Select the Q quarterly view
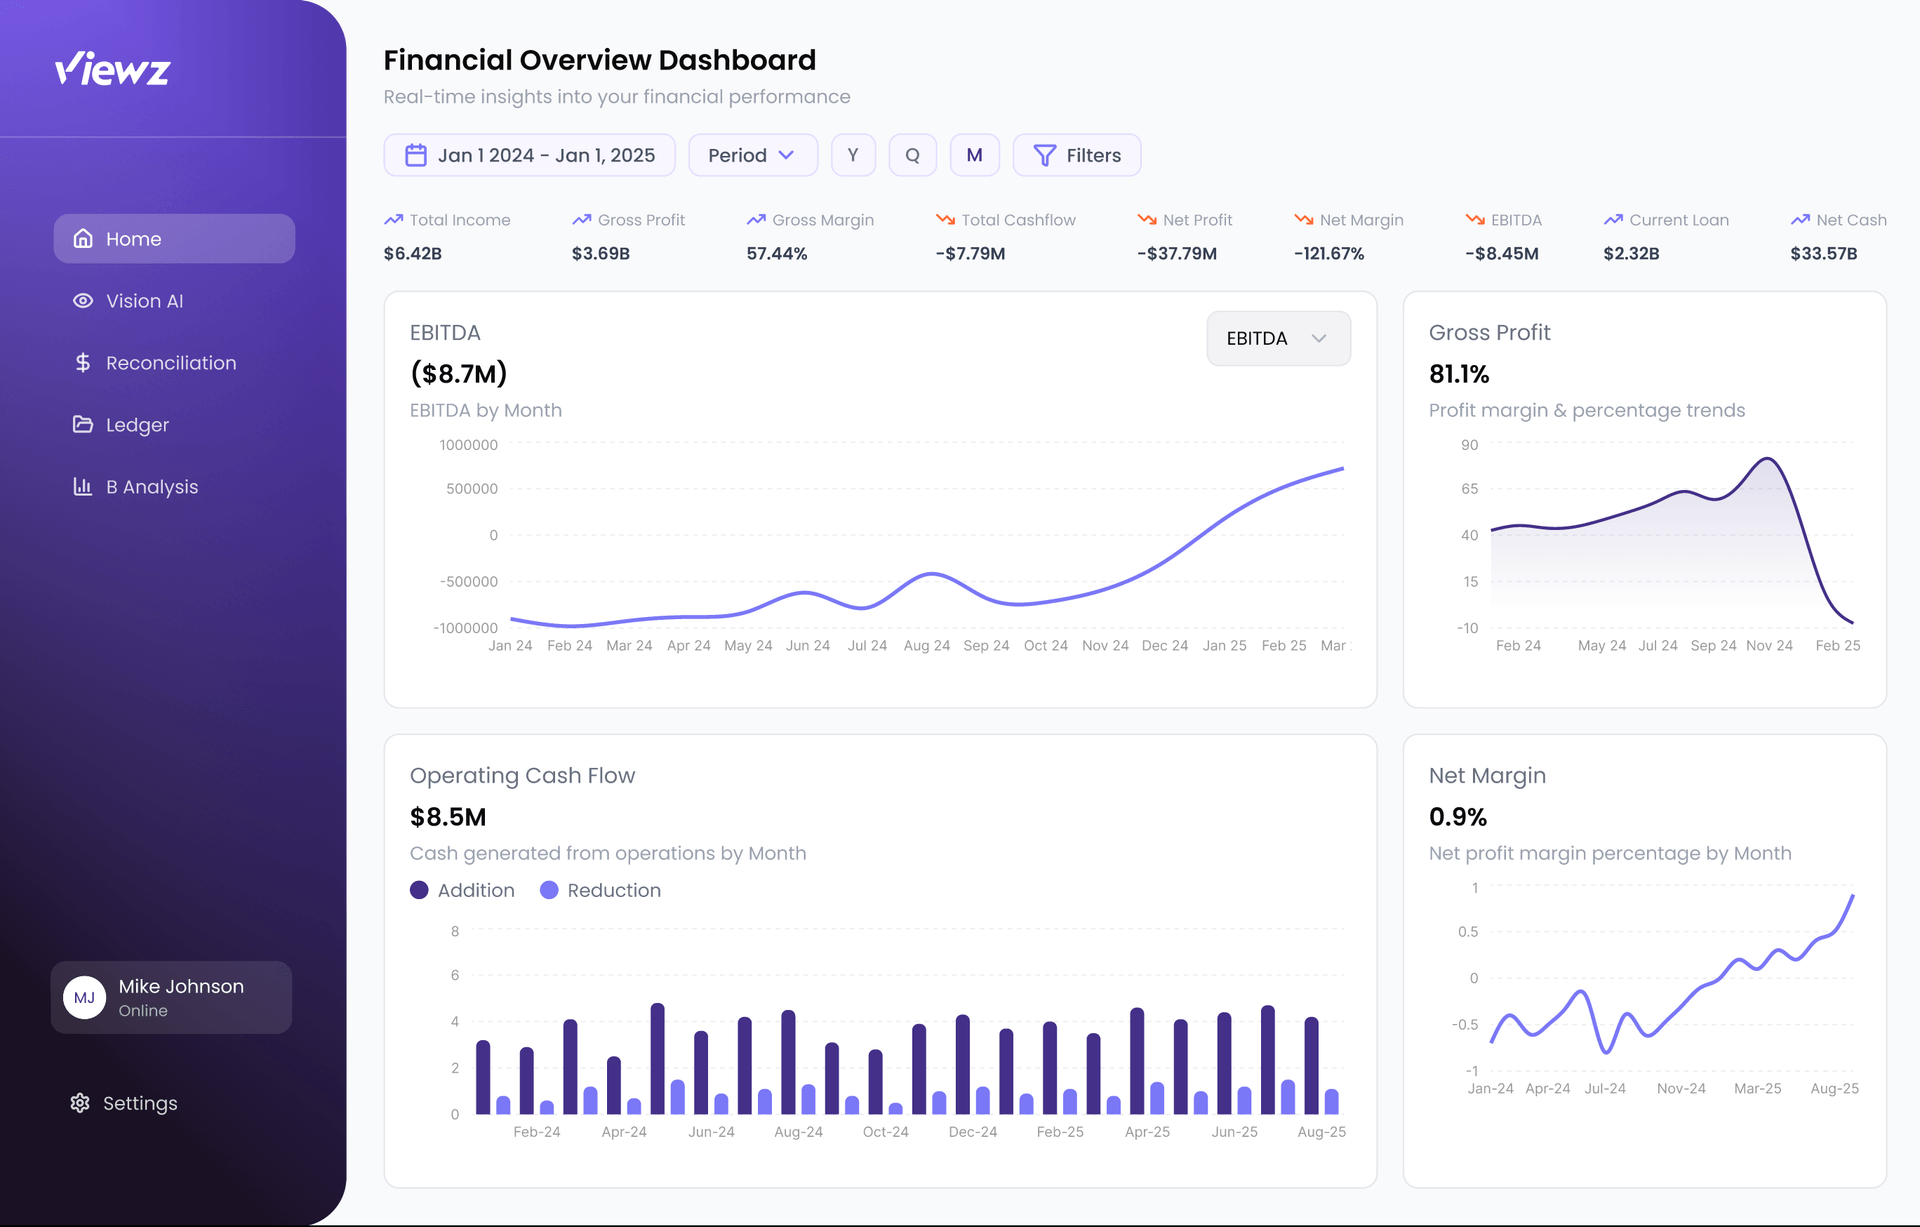This screenshot has height=1227, width=1920. [912, 155]
